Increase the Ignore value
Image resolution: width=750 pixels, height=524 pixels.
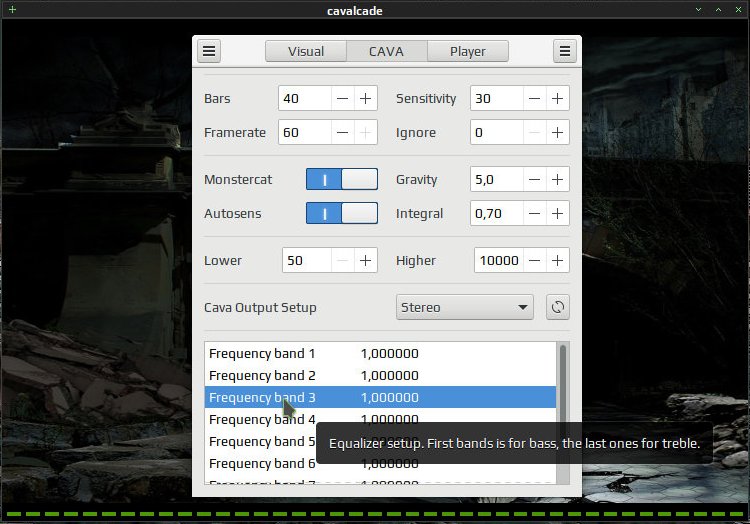[x=557, y=132]
